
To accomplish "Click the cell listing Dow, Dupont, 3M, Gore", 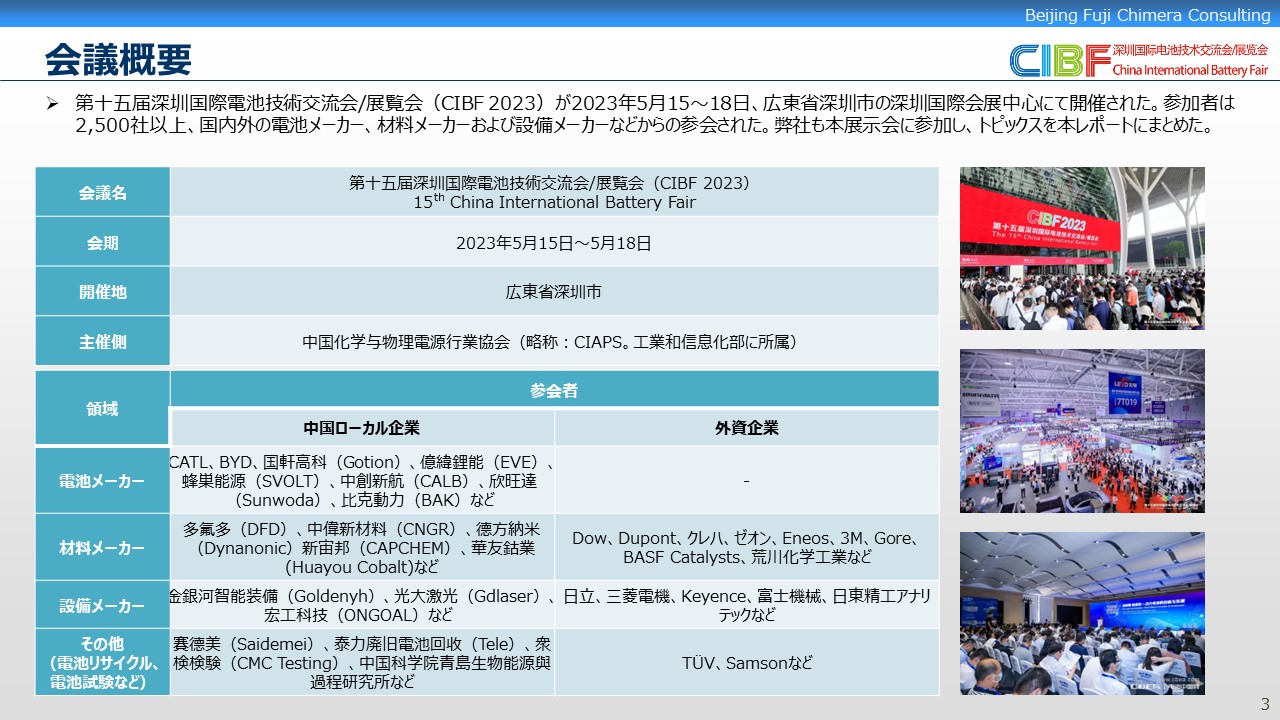I will click(747, 547).
